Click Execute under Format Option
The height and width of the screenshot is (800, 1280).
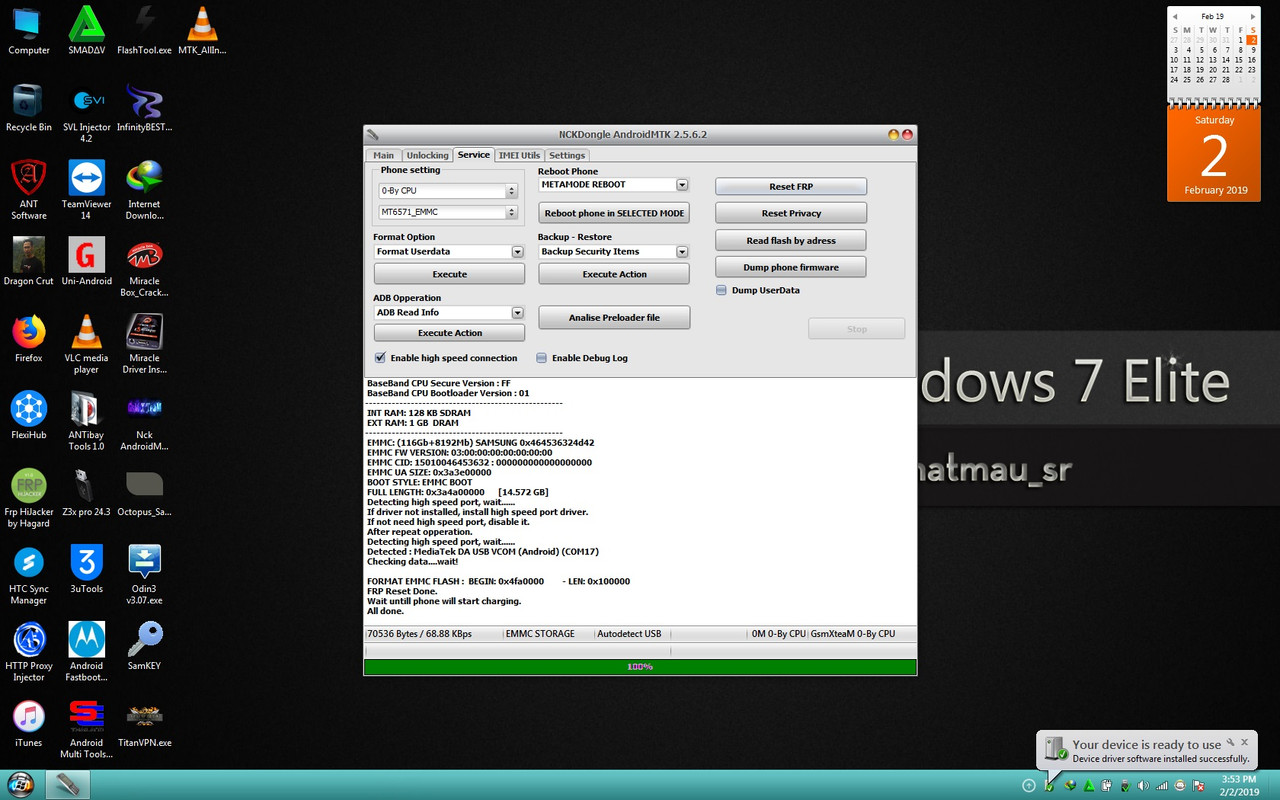coord(449,274)
